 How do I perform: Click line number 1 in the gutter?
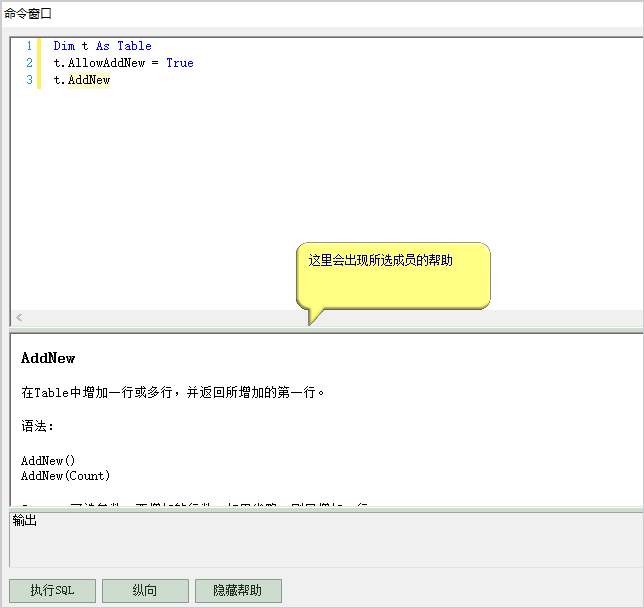tap(29, 46)
